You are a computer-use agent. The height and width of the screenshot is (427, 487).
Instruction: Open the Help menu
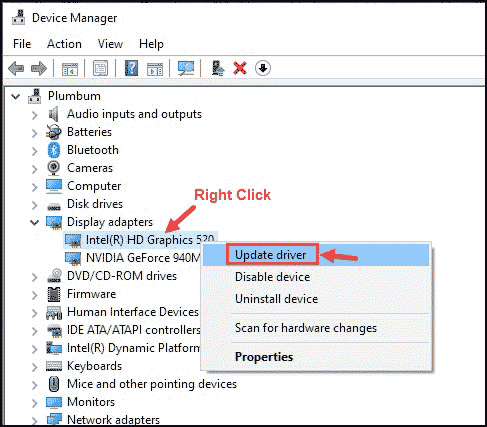[151, 44]
